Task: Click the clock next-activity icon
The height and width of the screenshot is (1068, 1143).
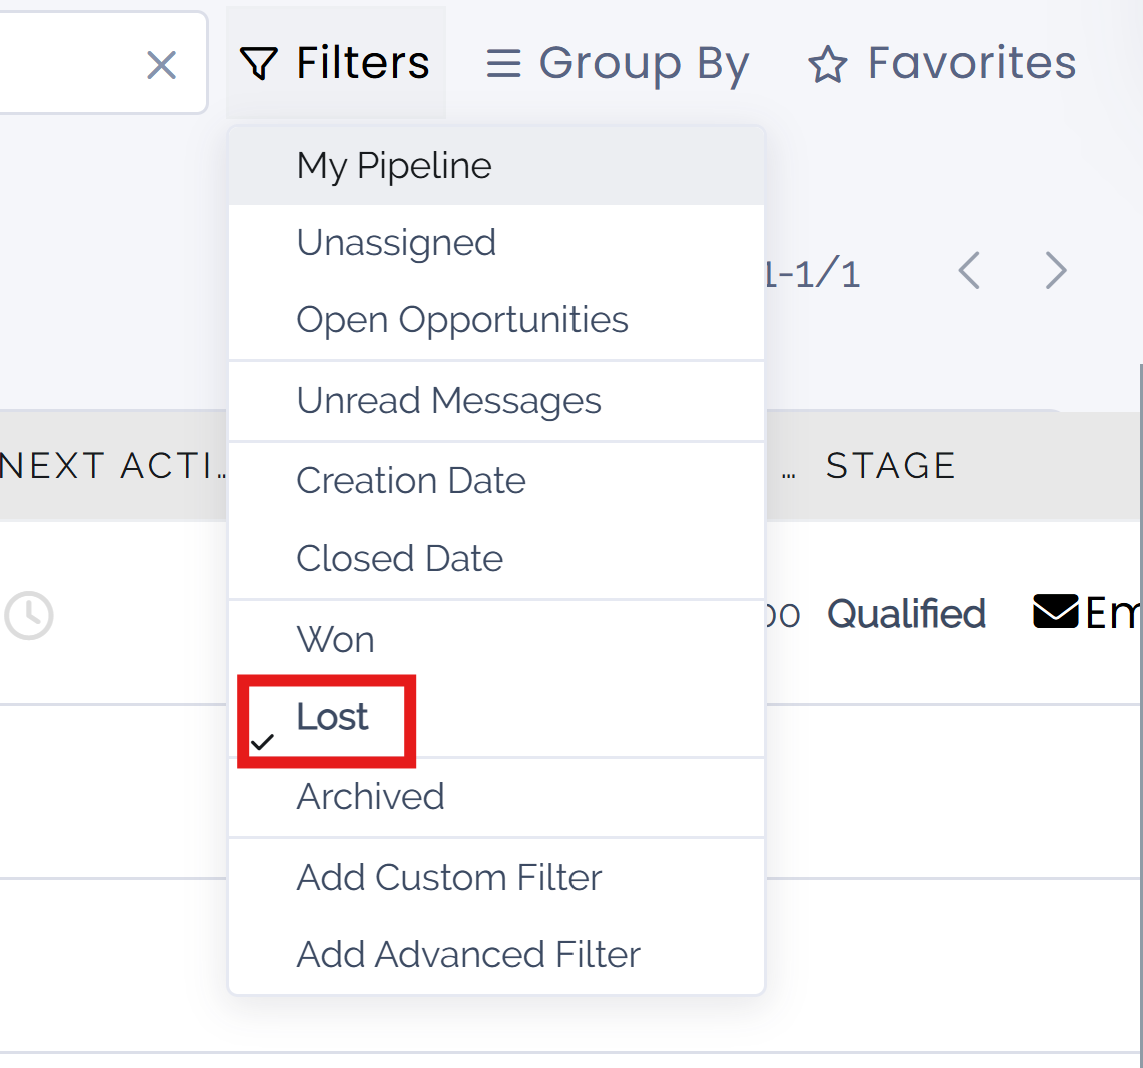Action: tap(29, 616)
